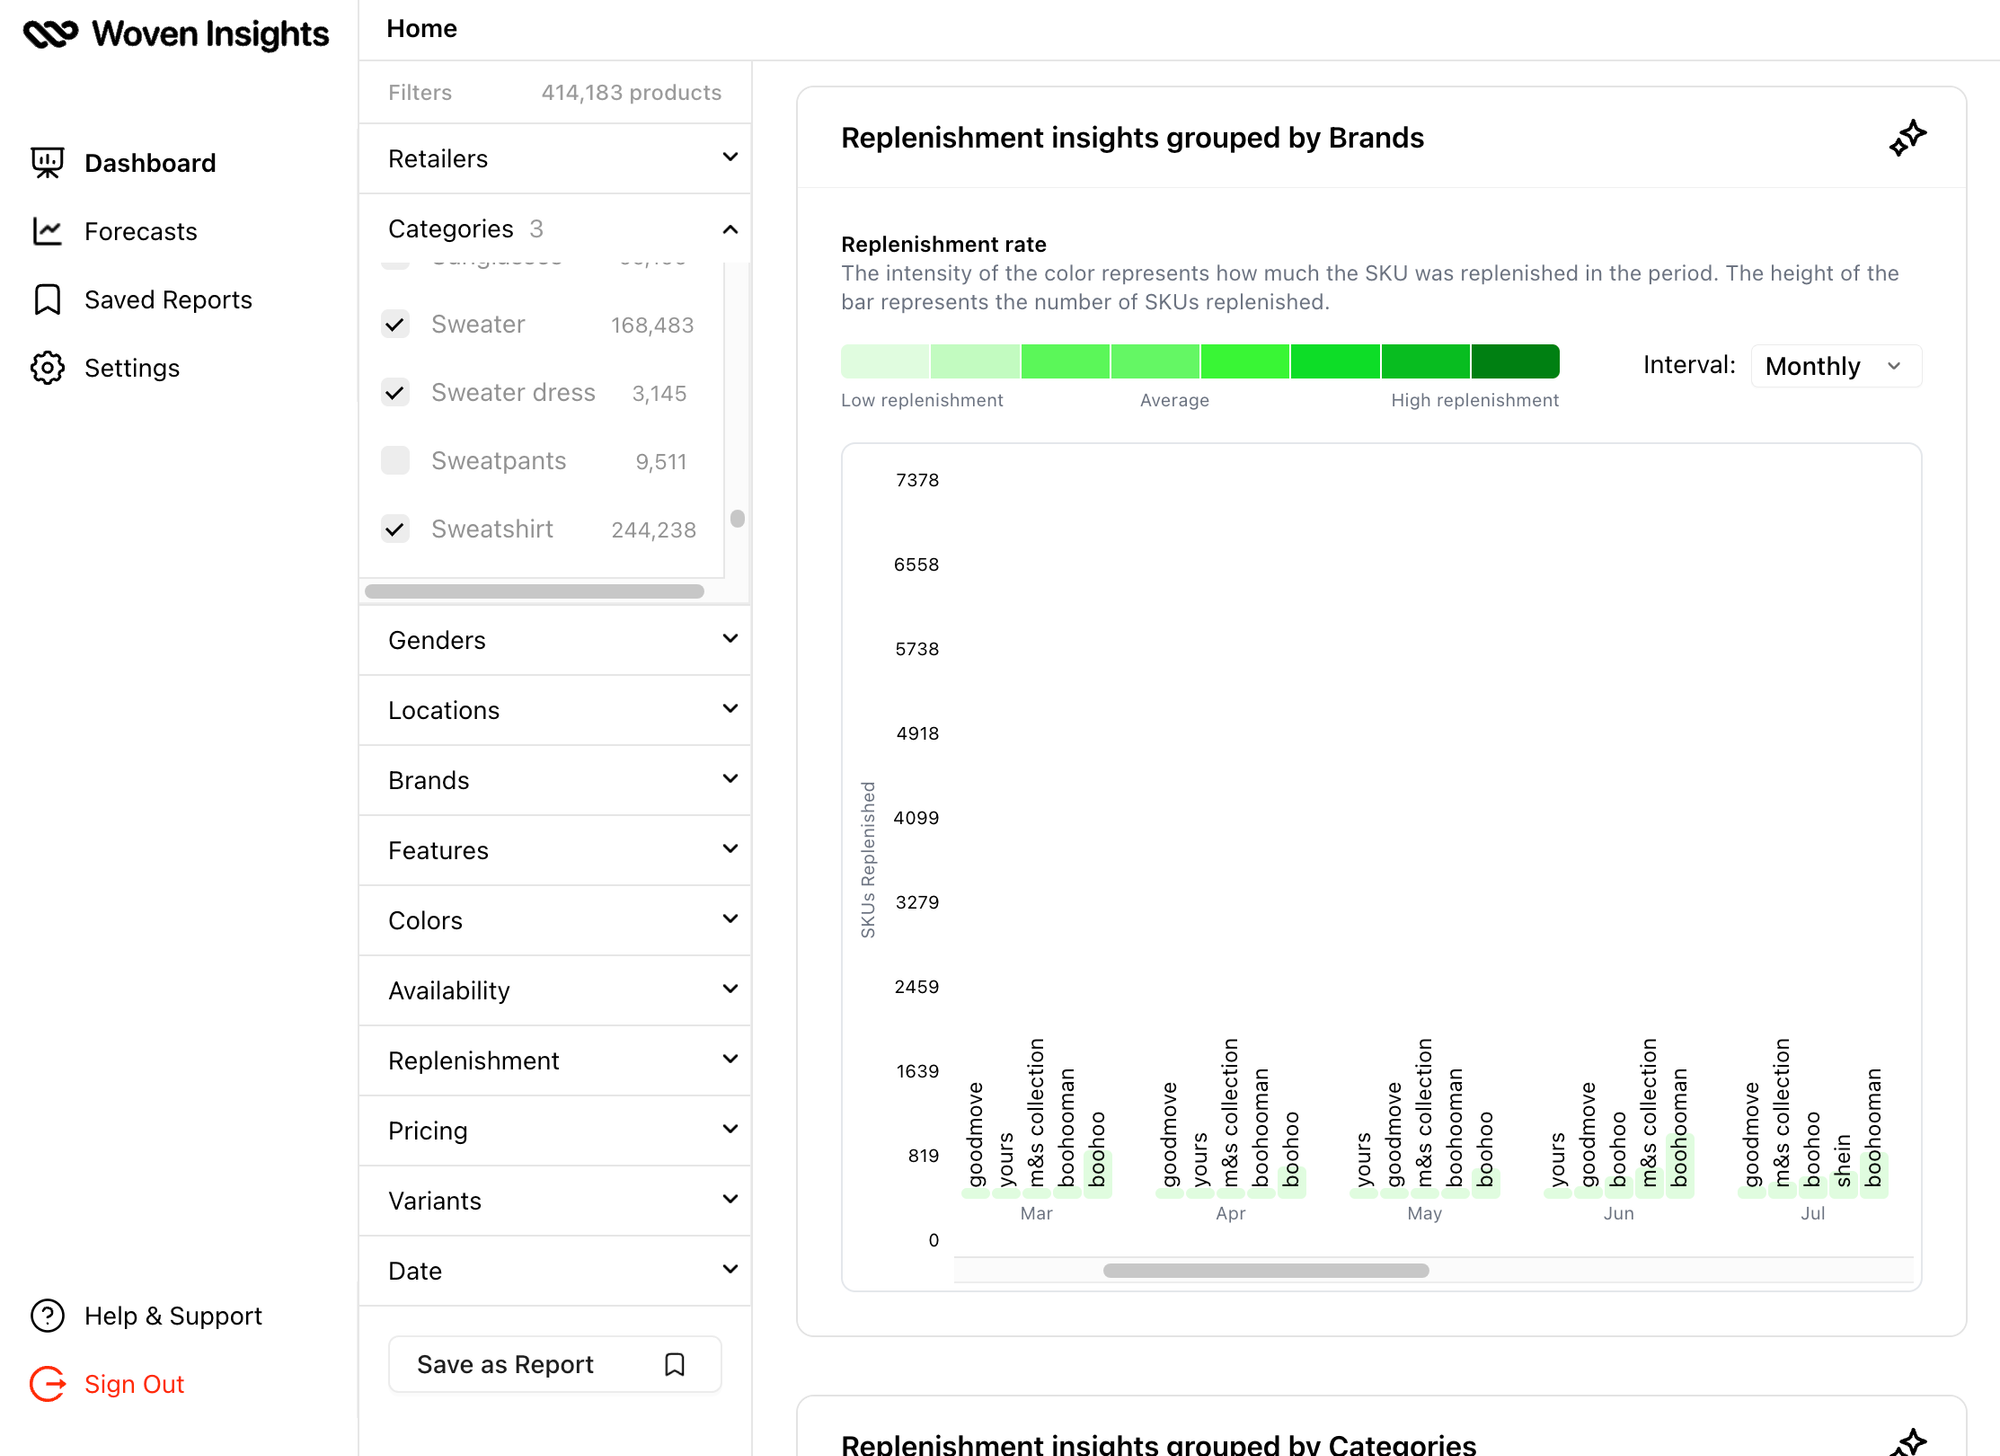Viewport: 2000px width, 1456px height.
Task: Click the Help & Support icon
Action: click(x=45, y=1316)
